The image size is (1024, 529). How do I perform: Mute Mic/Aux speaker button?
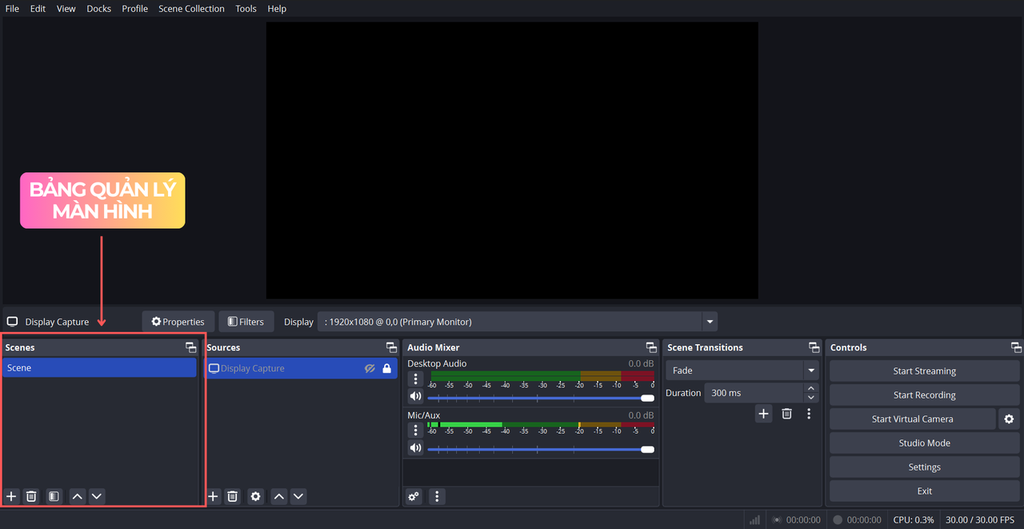pyautogui.click(x=415, y=447)
